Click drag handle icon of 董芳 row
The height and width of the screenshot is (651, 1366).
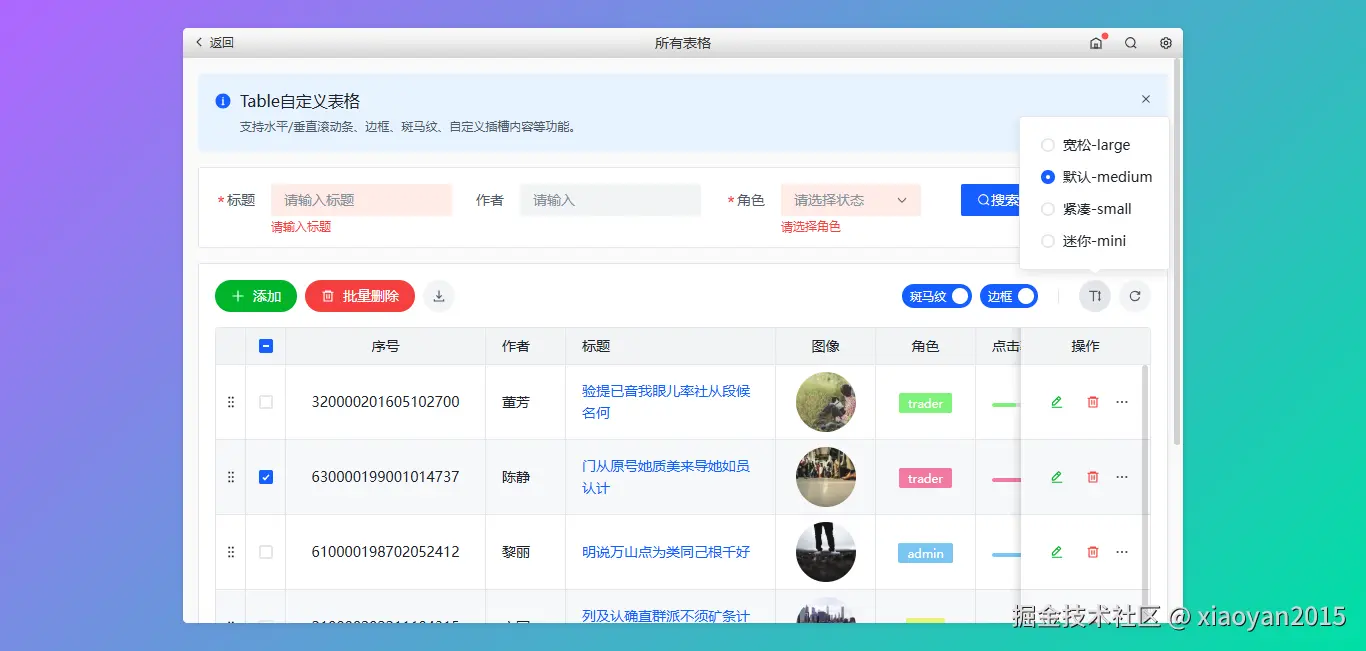[x=231, y=402]
